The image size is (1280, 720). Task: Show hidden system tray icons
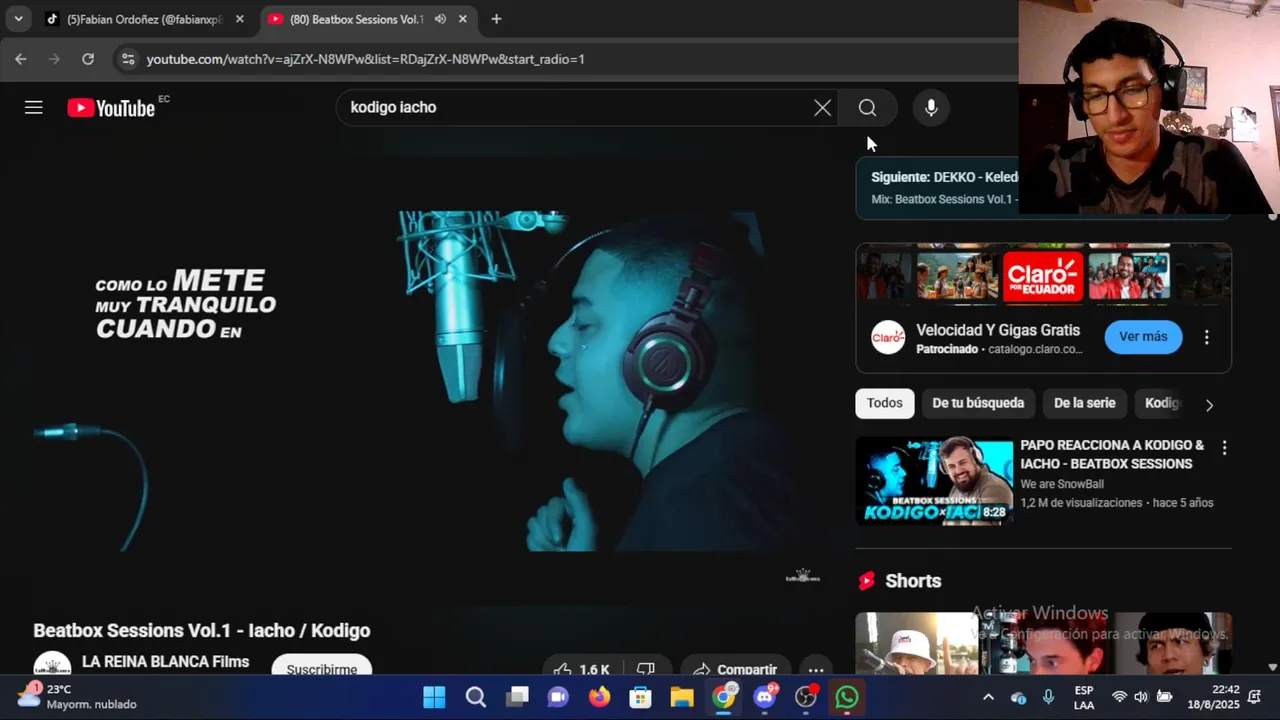pos(988,697)
